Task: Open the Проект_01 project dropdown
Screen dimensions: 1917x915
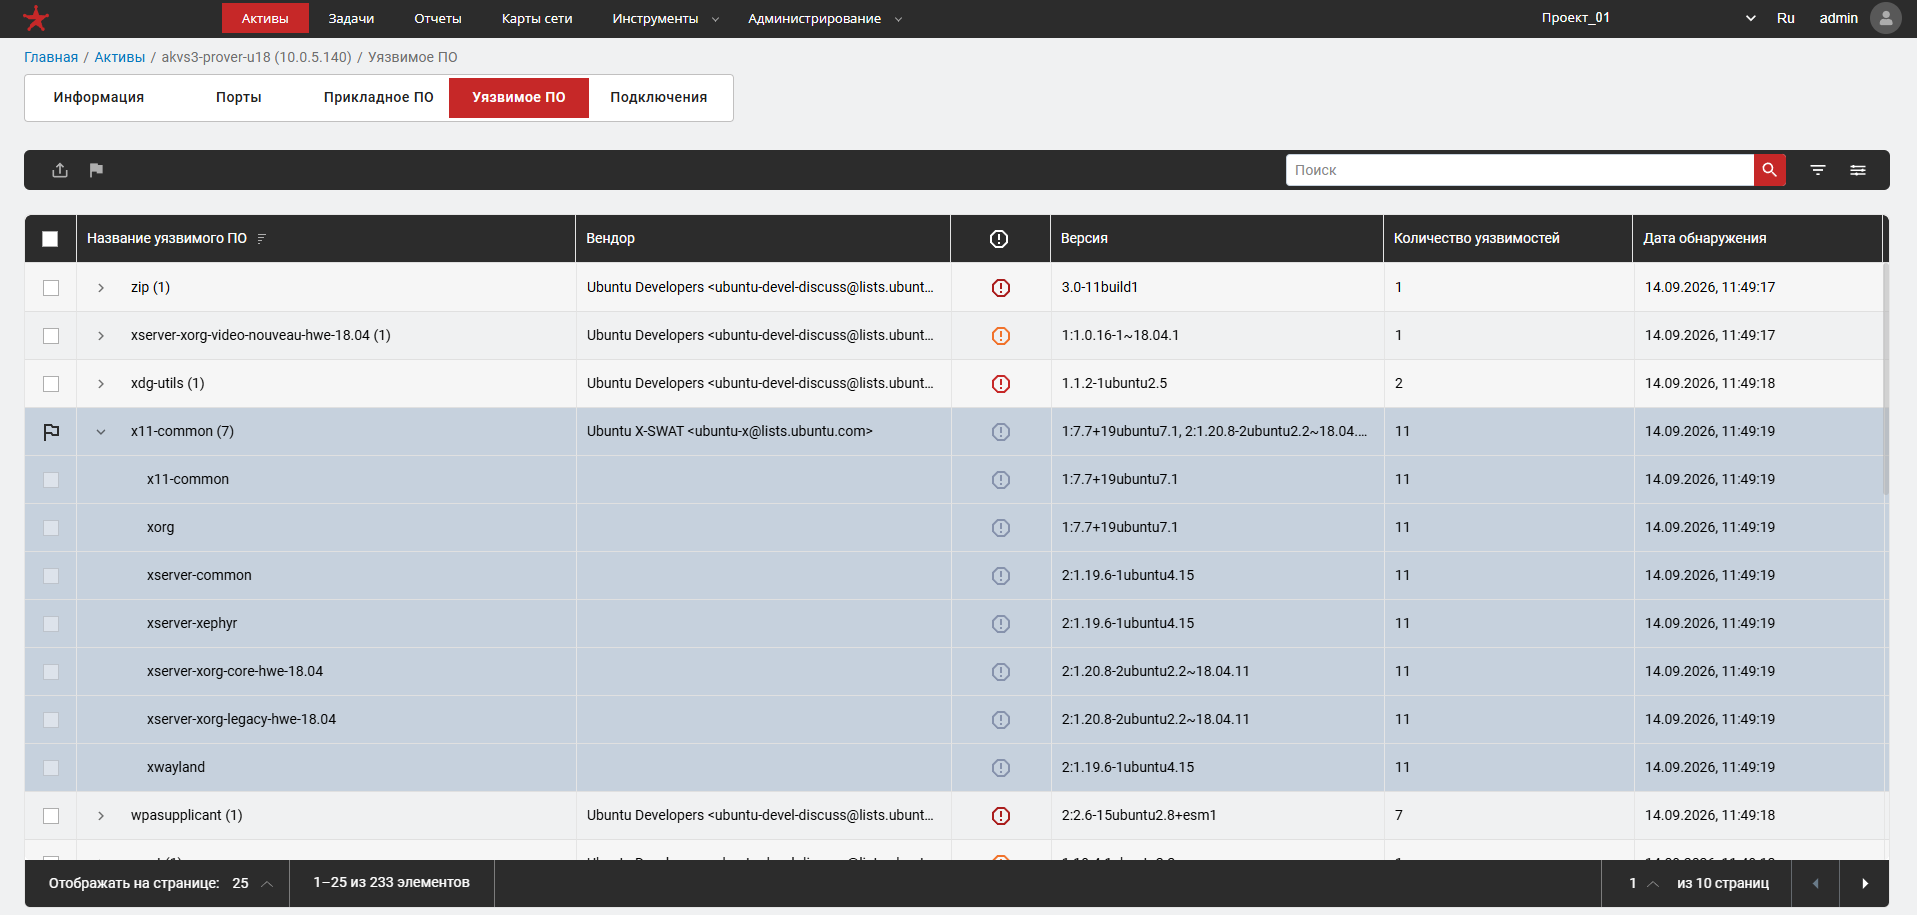Action: [x=1648, y=18]
